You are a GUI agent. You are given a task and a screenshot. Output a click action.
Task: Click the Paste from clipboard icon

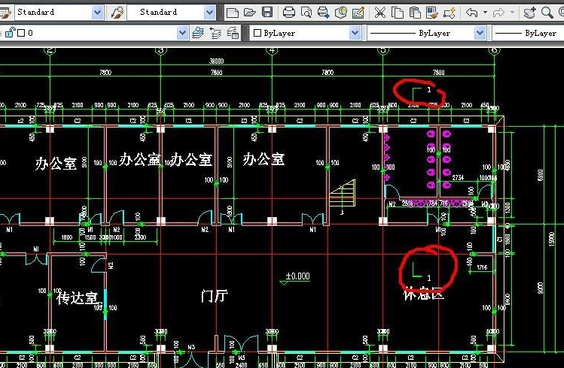click(x=415, y=13)
